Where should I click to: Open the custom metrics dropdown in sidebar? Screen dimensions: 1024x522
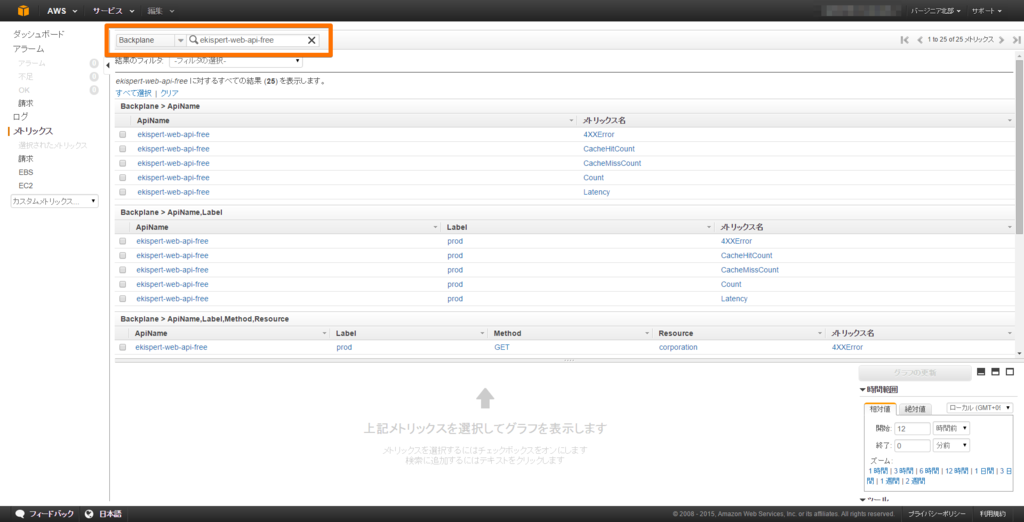tap(54, 201)
